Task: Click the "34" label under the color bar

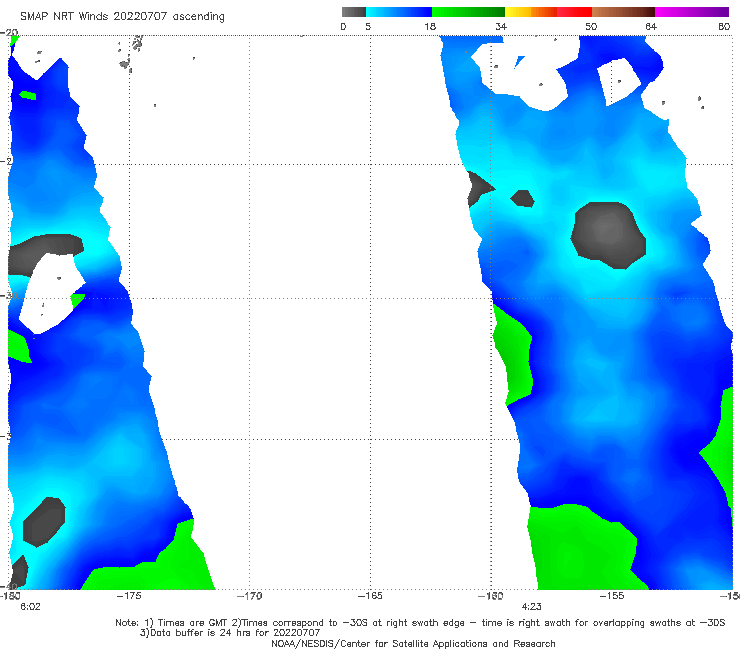Action: coord(501,27)
